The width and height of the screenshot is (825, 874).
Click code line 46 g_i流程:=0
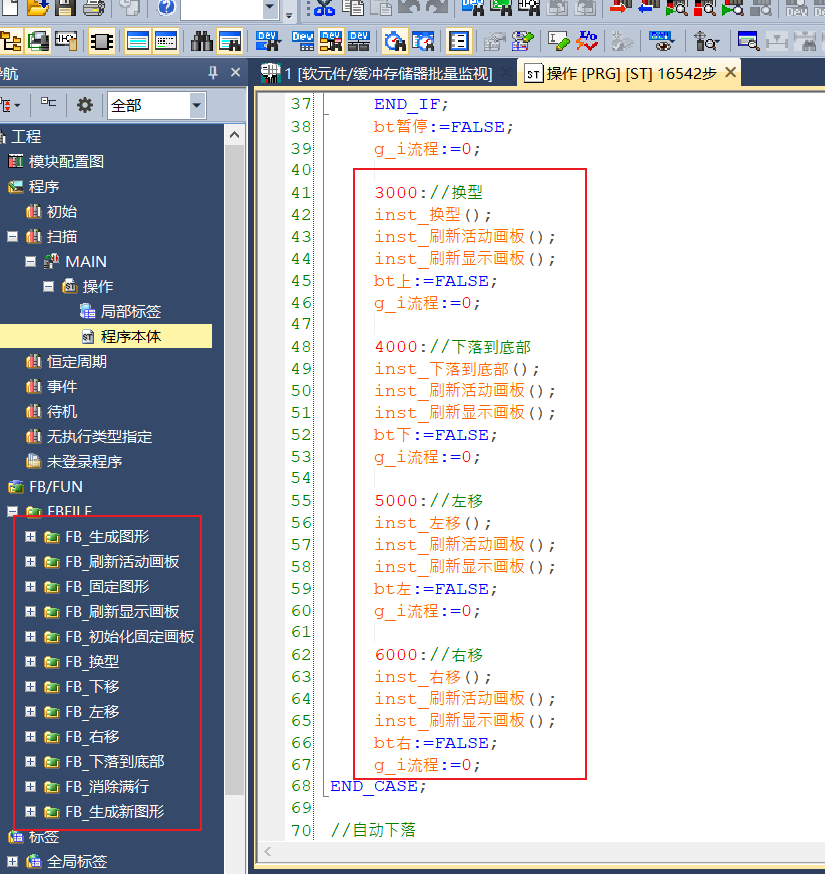(x=427, y=303)
